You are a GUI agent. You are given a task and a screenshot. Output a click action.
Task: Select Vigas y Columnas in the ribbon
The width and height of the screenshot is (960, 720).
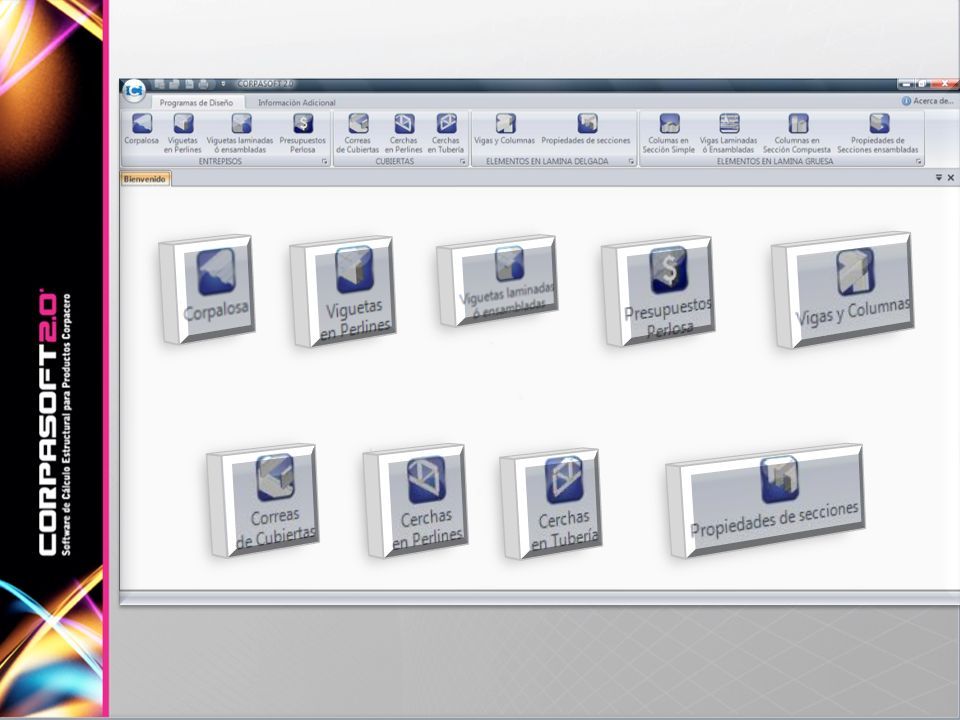point(504,129)
